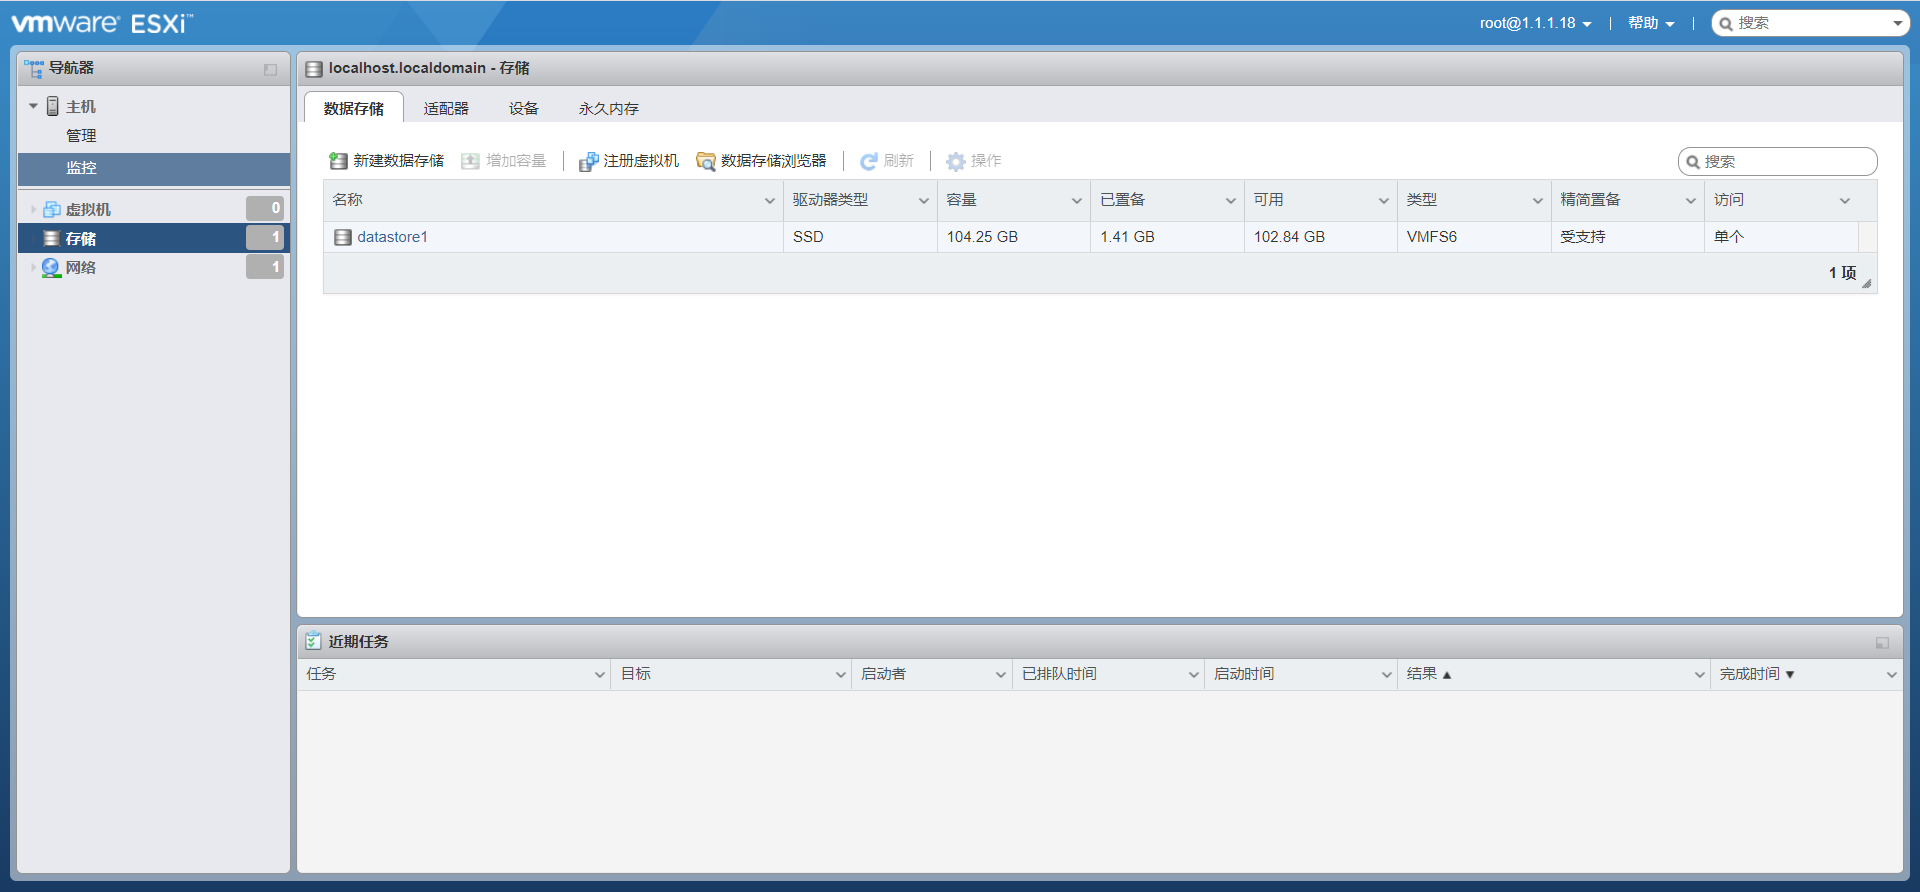Minimize the Navigator panel via its header icon
Image resolution: width=1920 pixels, height=892 pixels.
pos(270,69)
